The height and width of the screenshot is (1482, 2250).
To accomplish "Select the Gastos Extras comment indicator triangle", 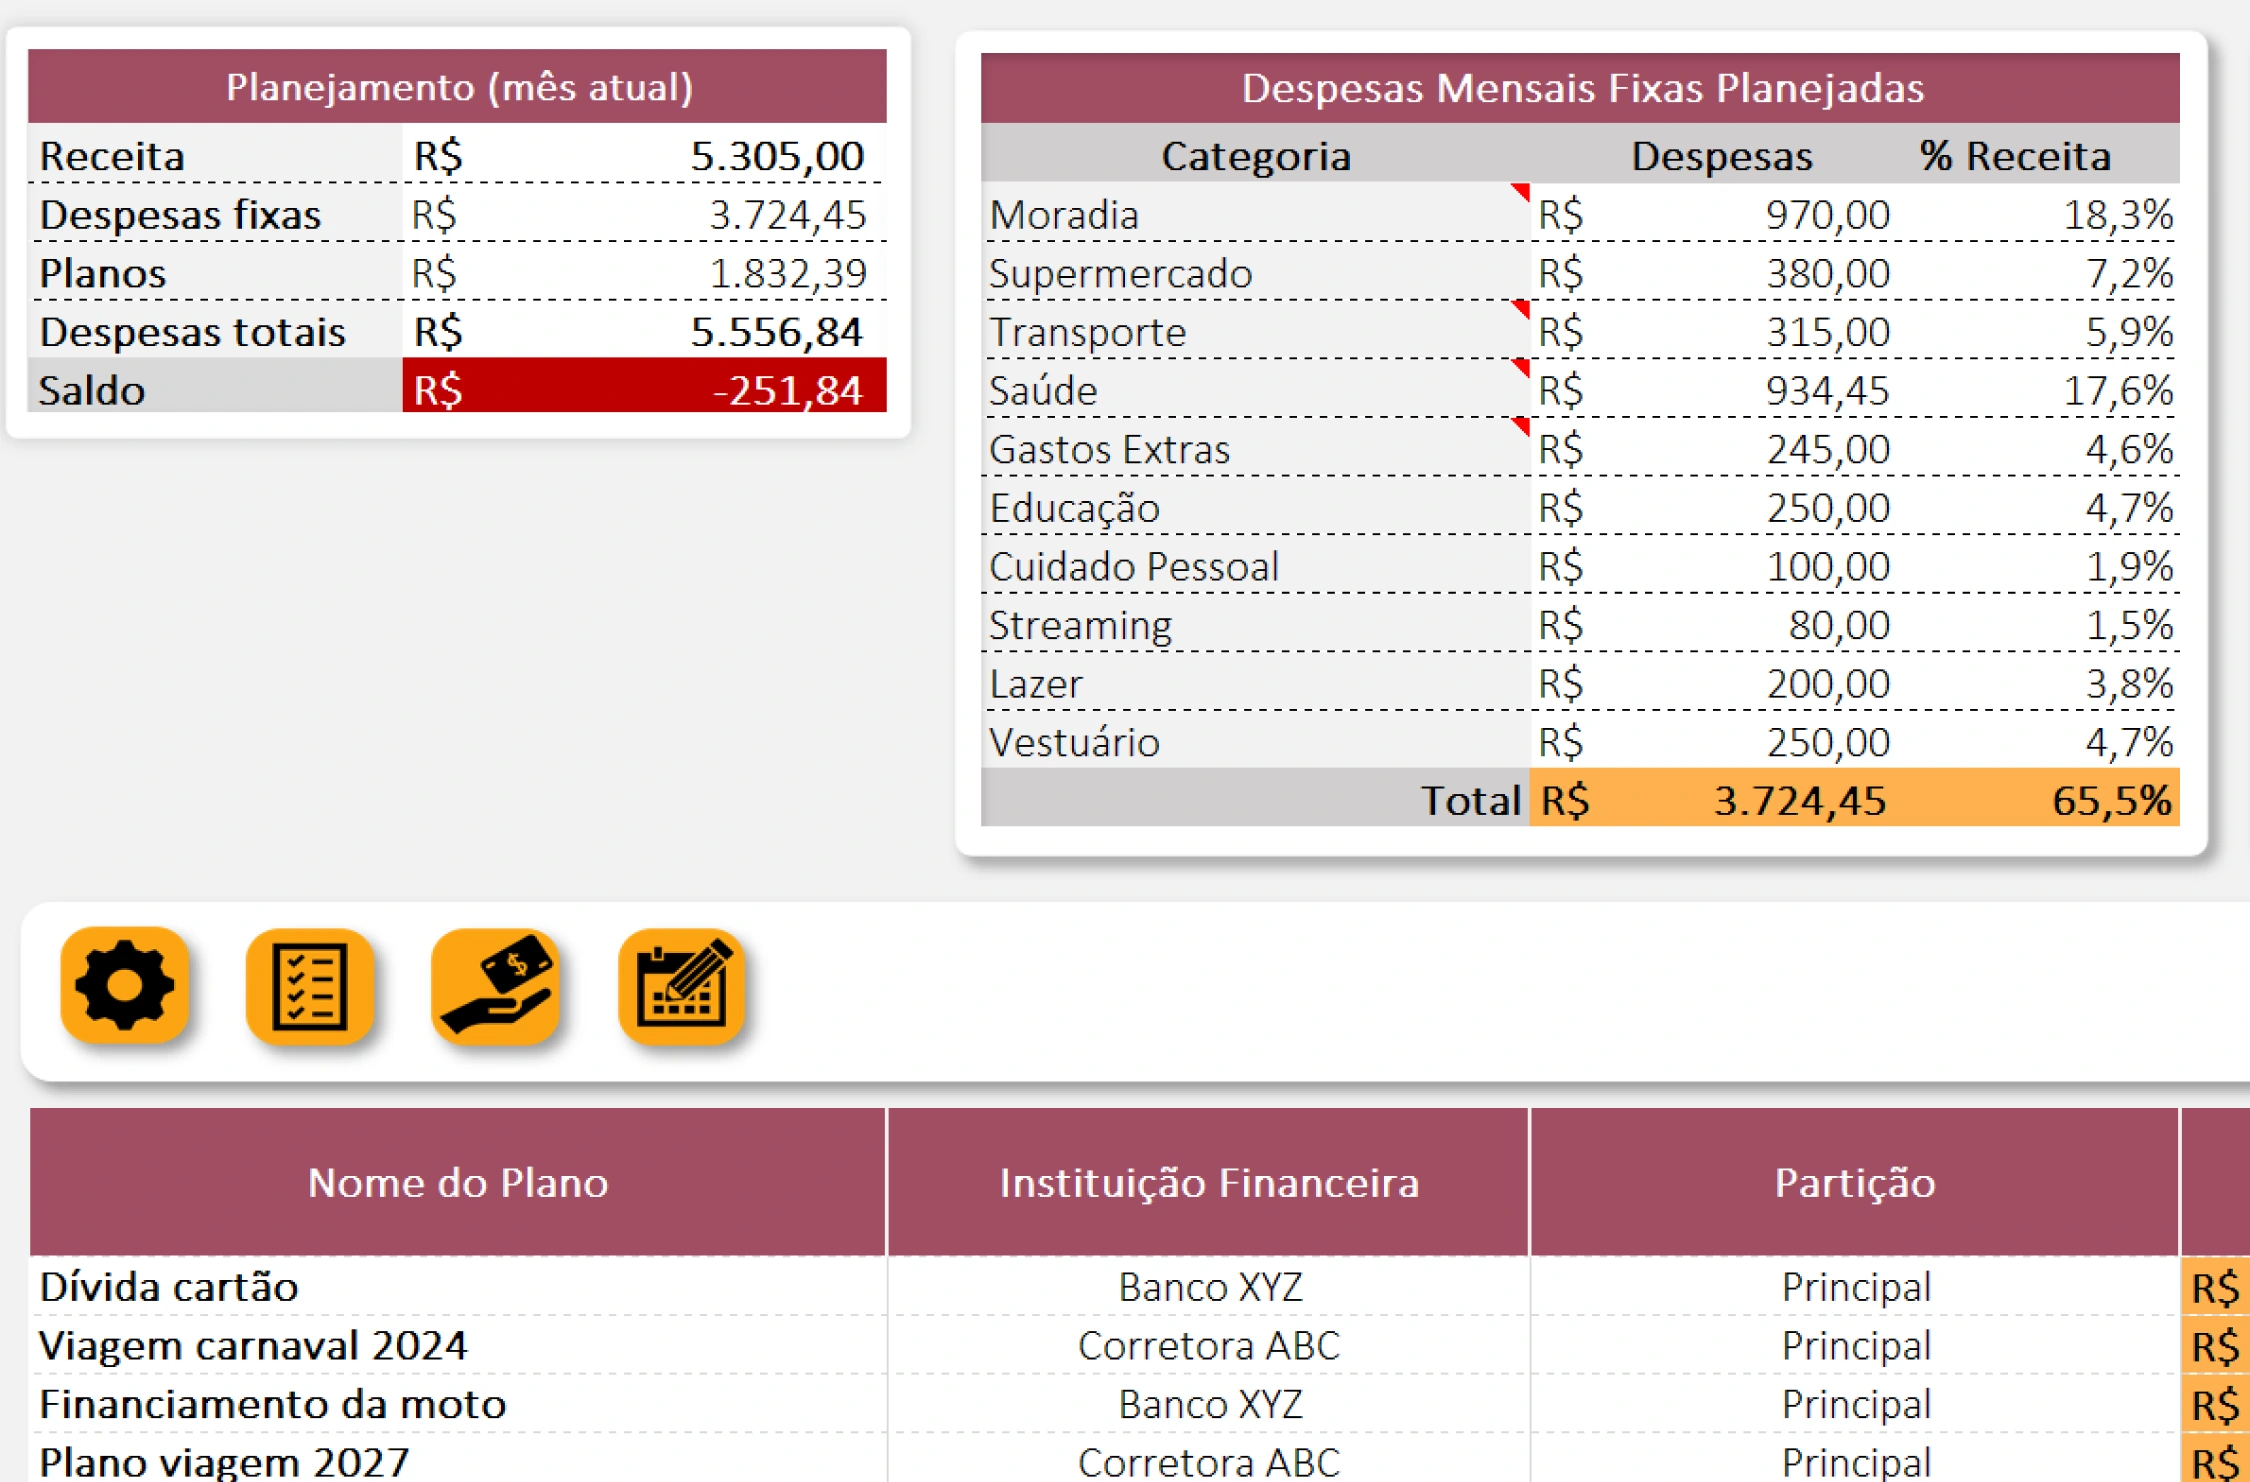I will [1521, 426].
